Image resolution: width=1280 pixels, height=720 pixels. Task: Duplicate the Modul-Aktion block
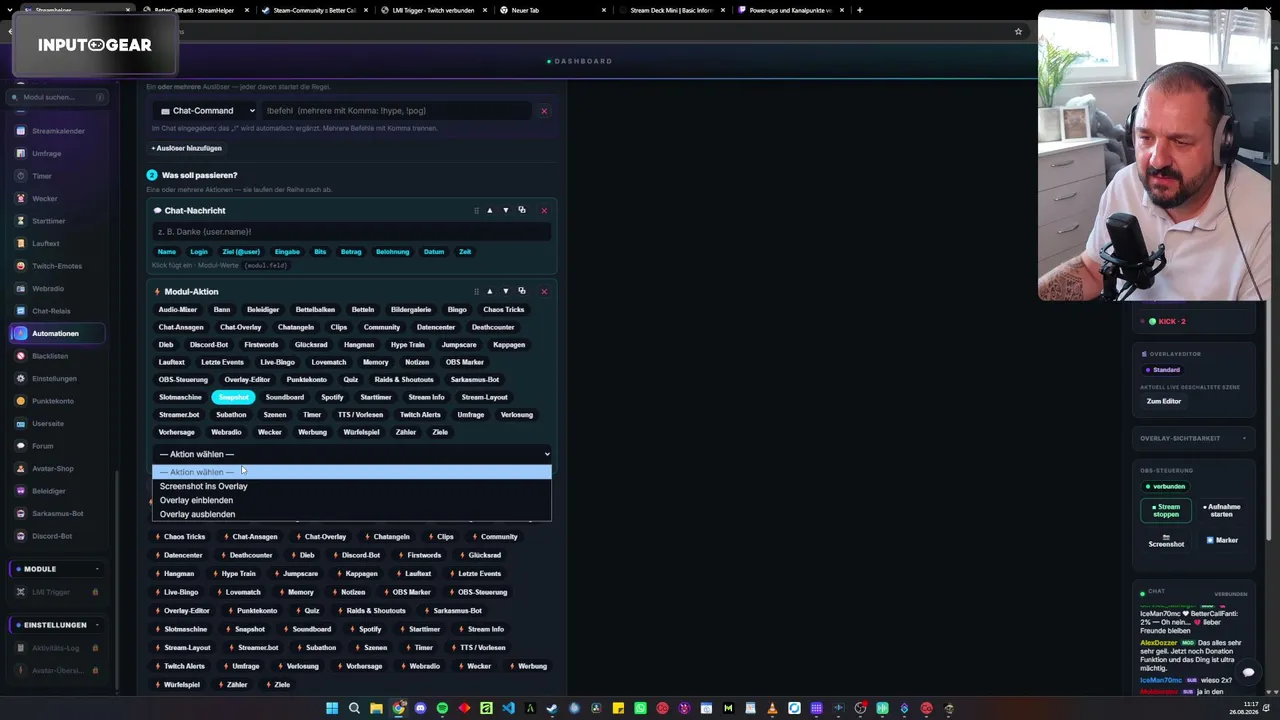coord(521,291)
